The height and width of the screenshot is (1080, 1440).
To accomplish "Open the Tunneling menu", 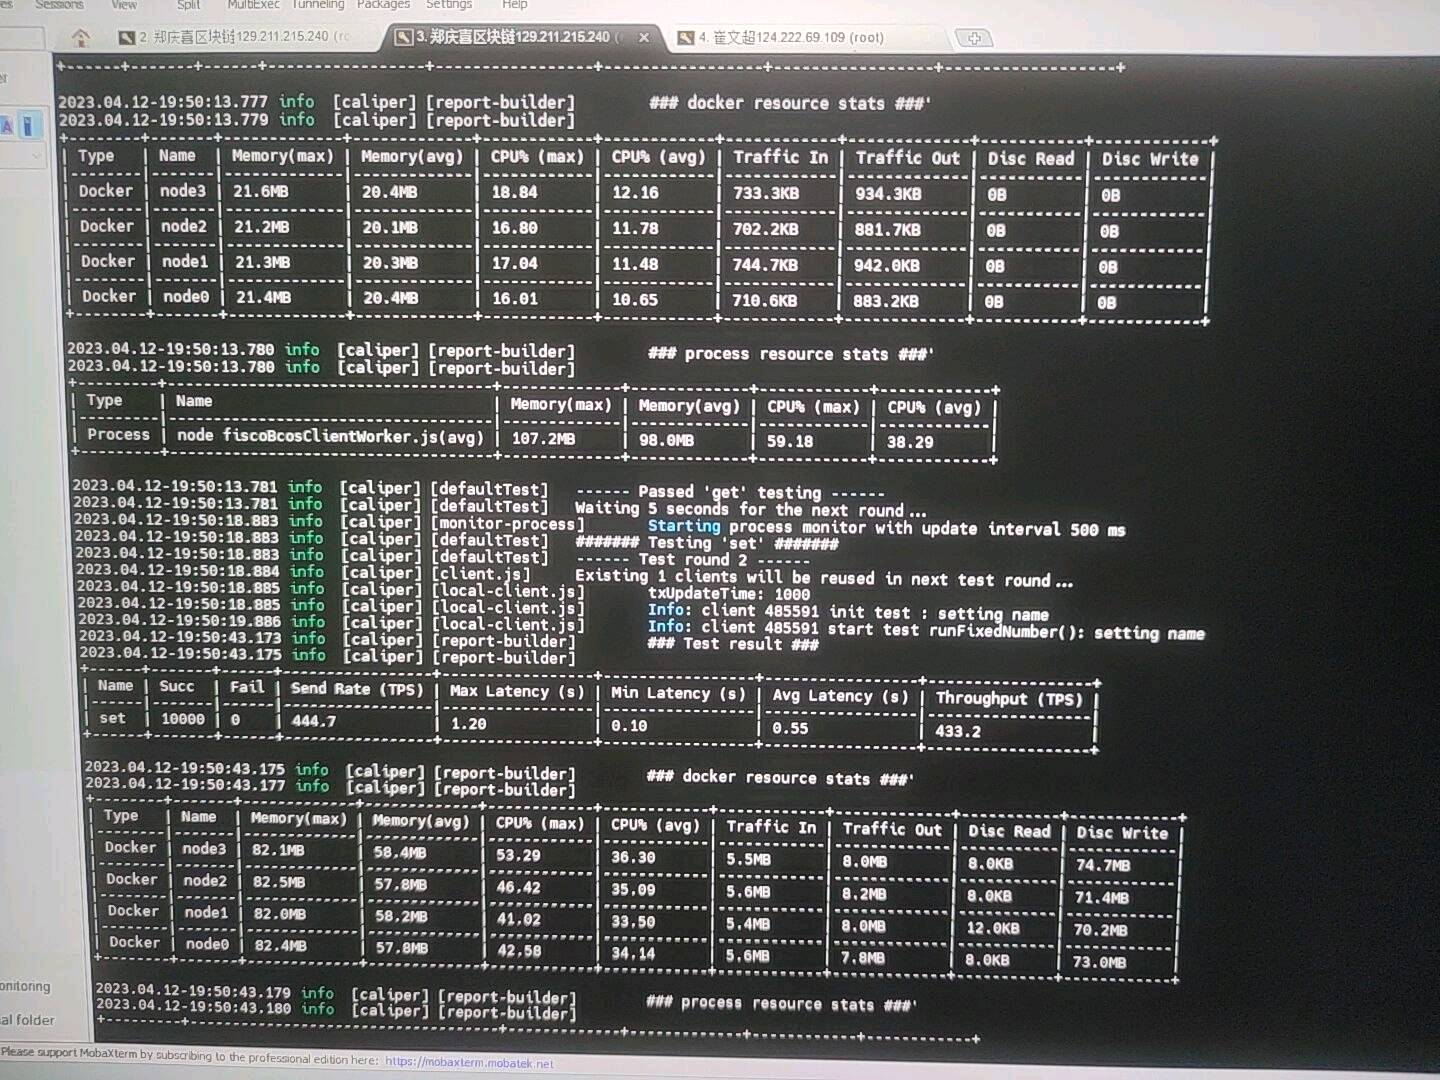I will coord(318,4).
